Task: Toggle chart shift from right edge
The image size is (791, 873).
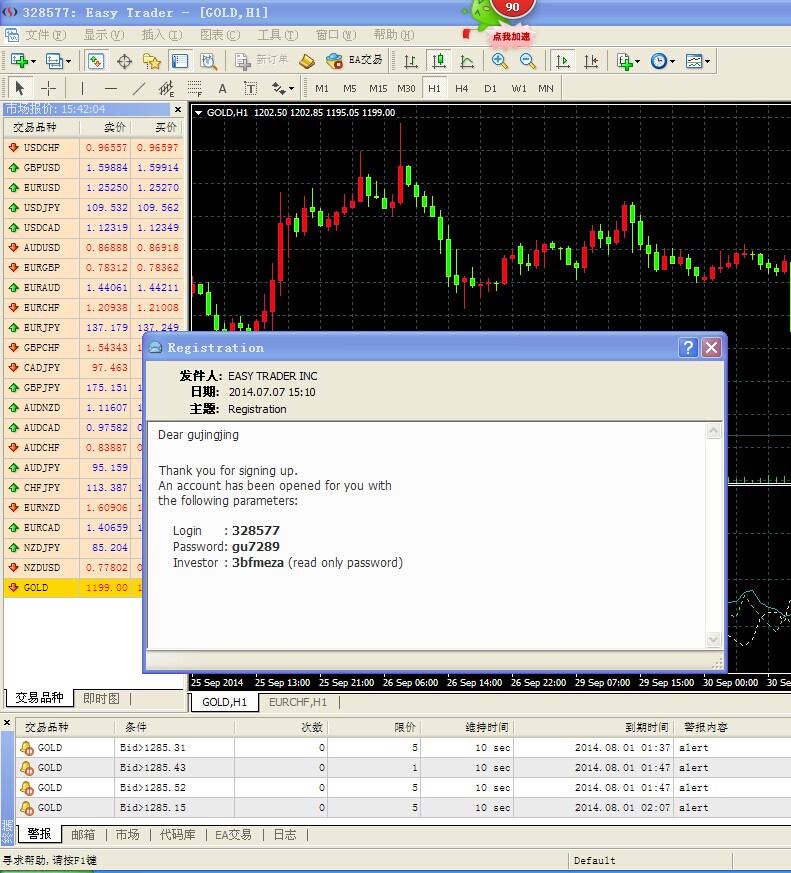Action: [591, 61]
